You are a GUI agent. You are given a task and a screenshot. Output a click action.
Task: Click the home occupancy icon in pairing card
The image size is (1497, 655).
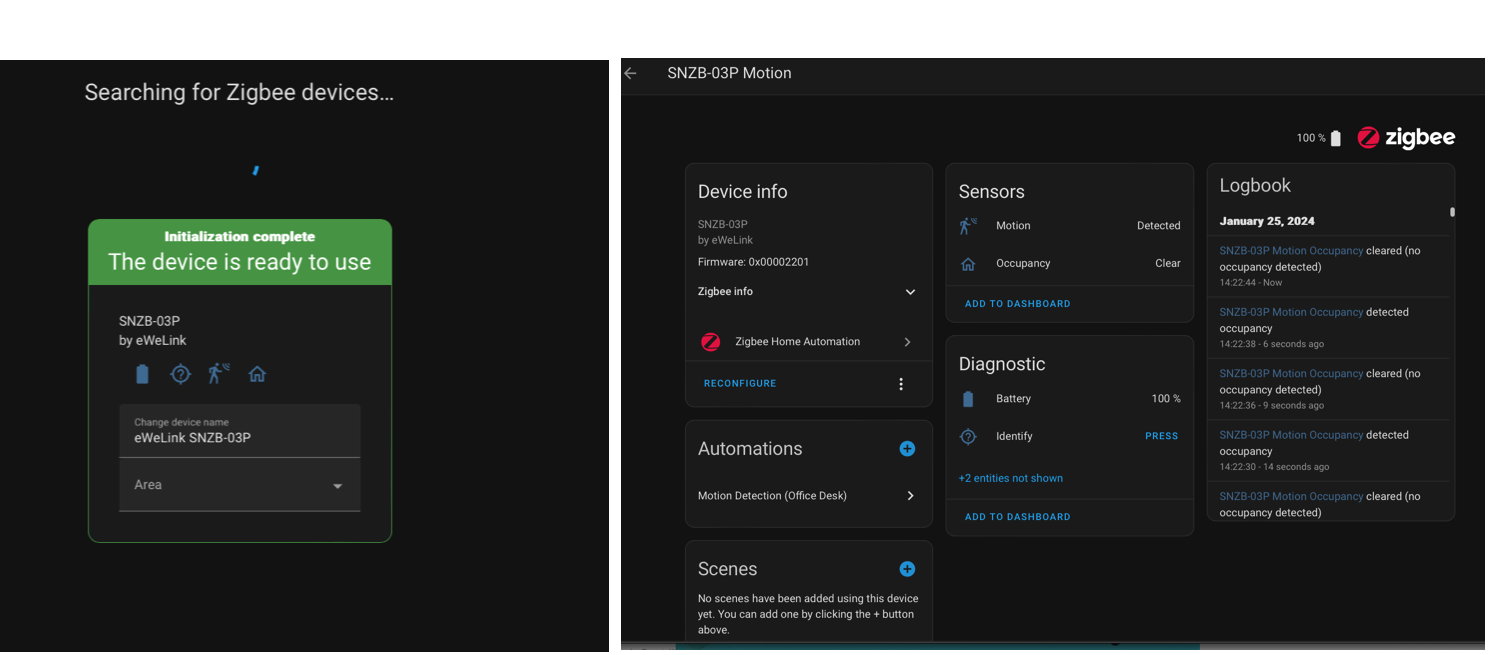click(257, 374)
